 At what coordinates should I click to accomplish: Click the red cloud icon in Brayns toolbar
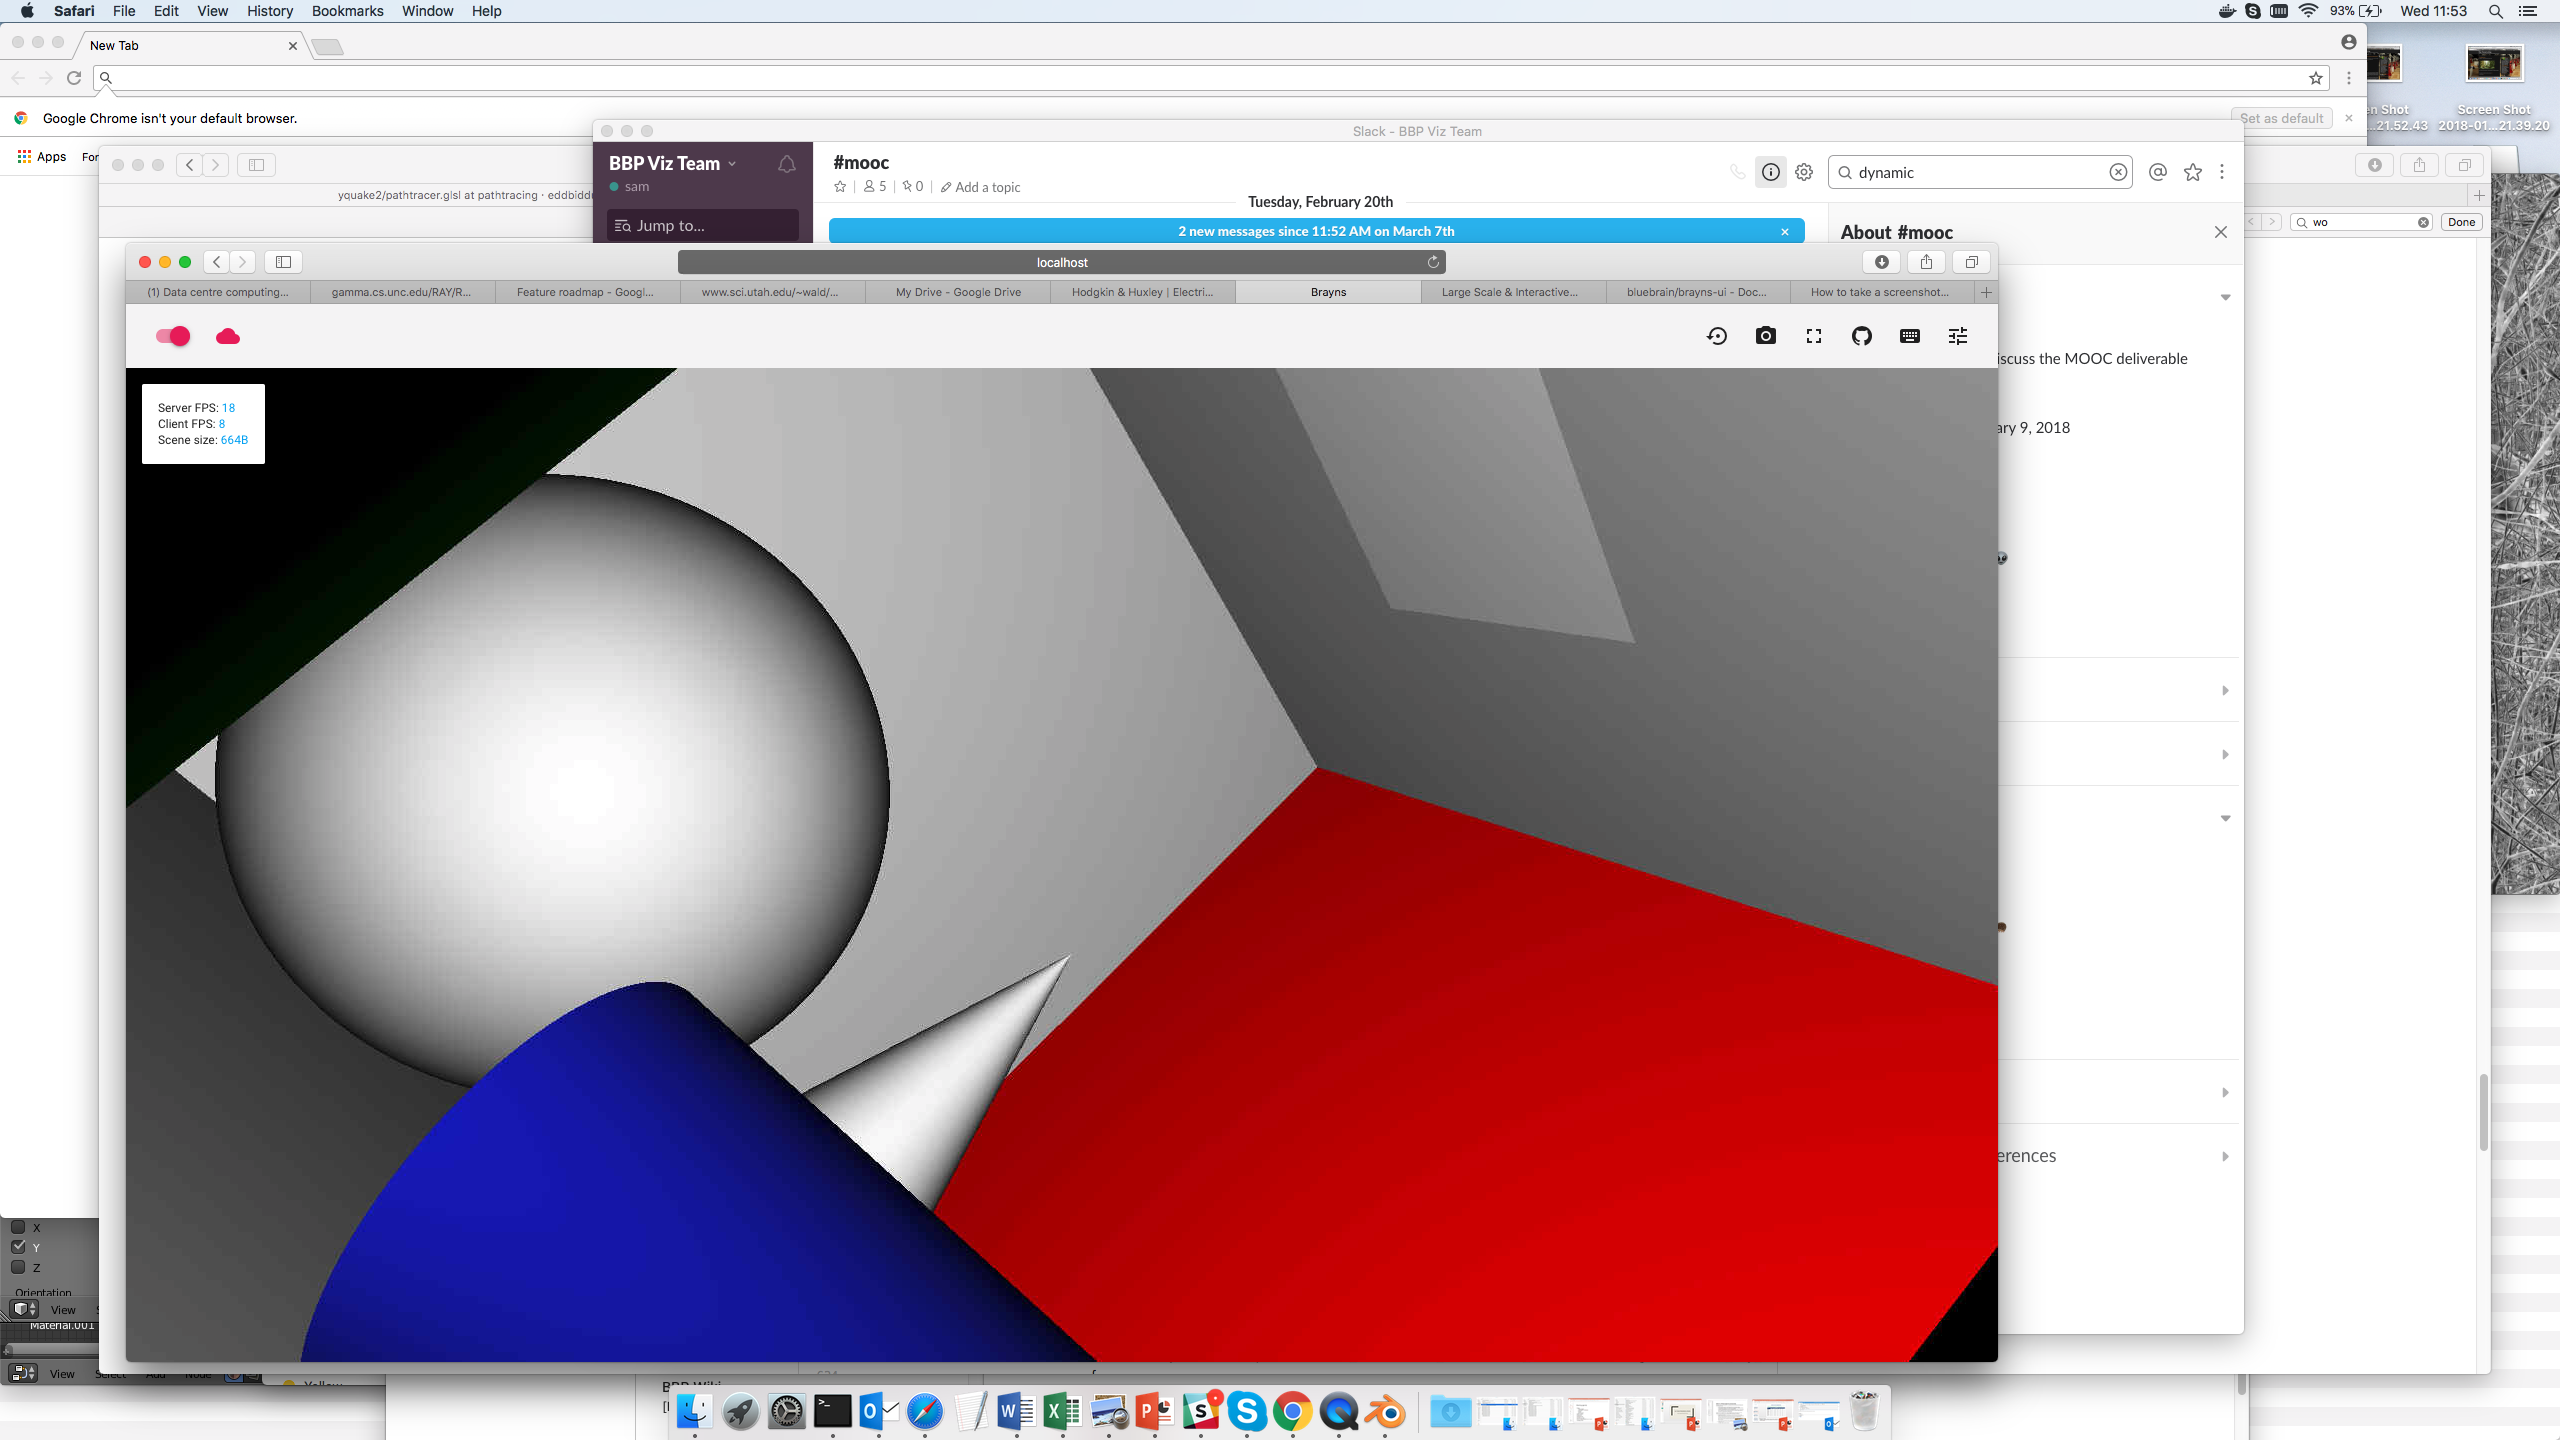click(x=228, y=336)
